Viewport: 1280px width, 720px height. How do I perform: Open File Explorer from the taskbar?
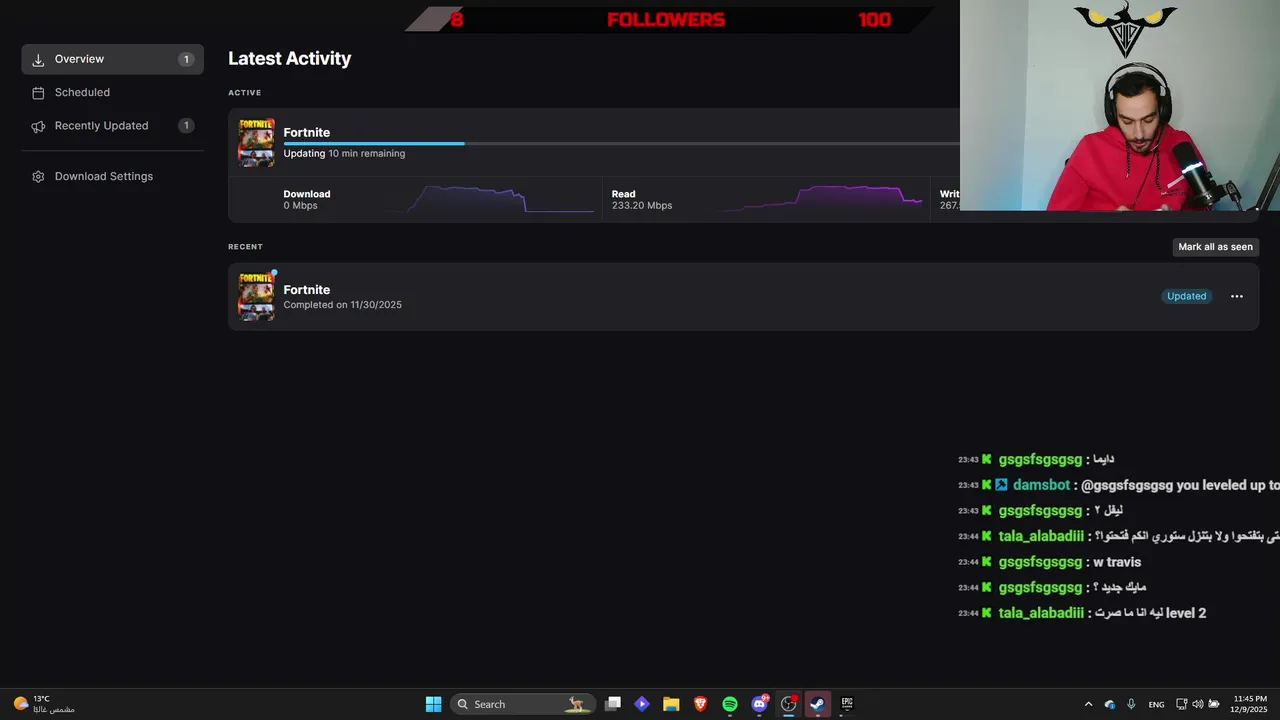click(671, 704)
